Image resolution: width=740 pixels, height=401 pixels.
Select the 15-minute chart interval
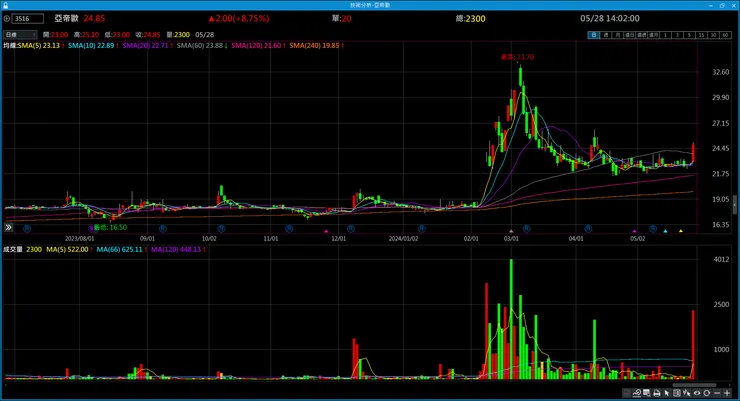point(701,35)
